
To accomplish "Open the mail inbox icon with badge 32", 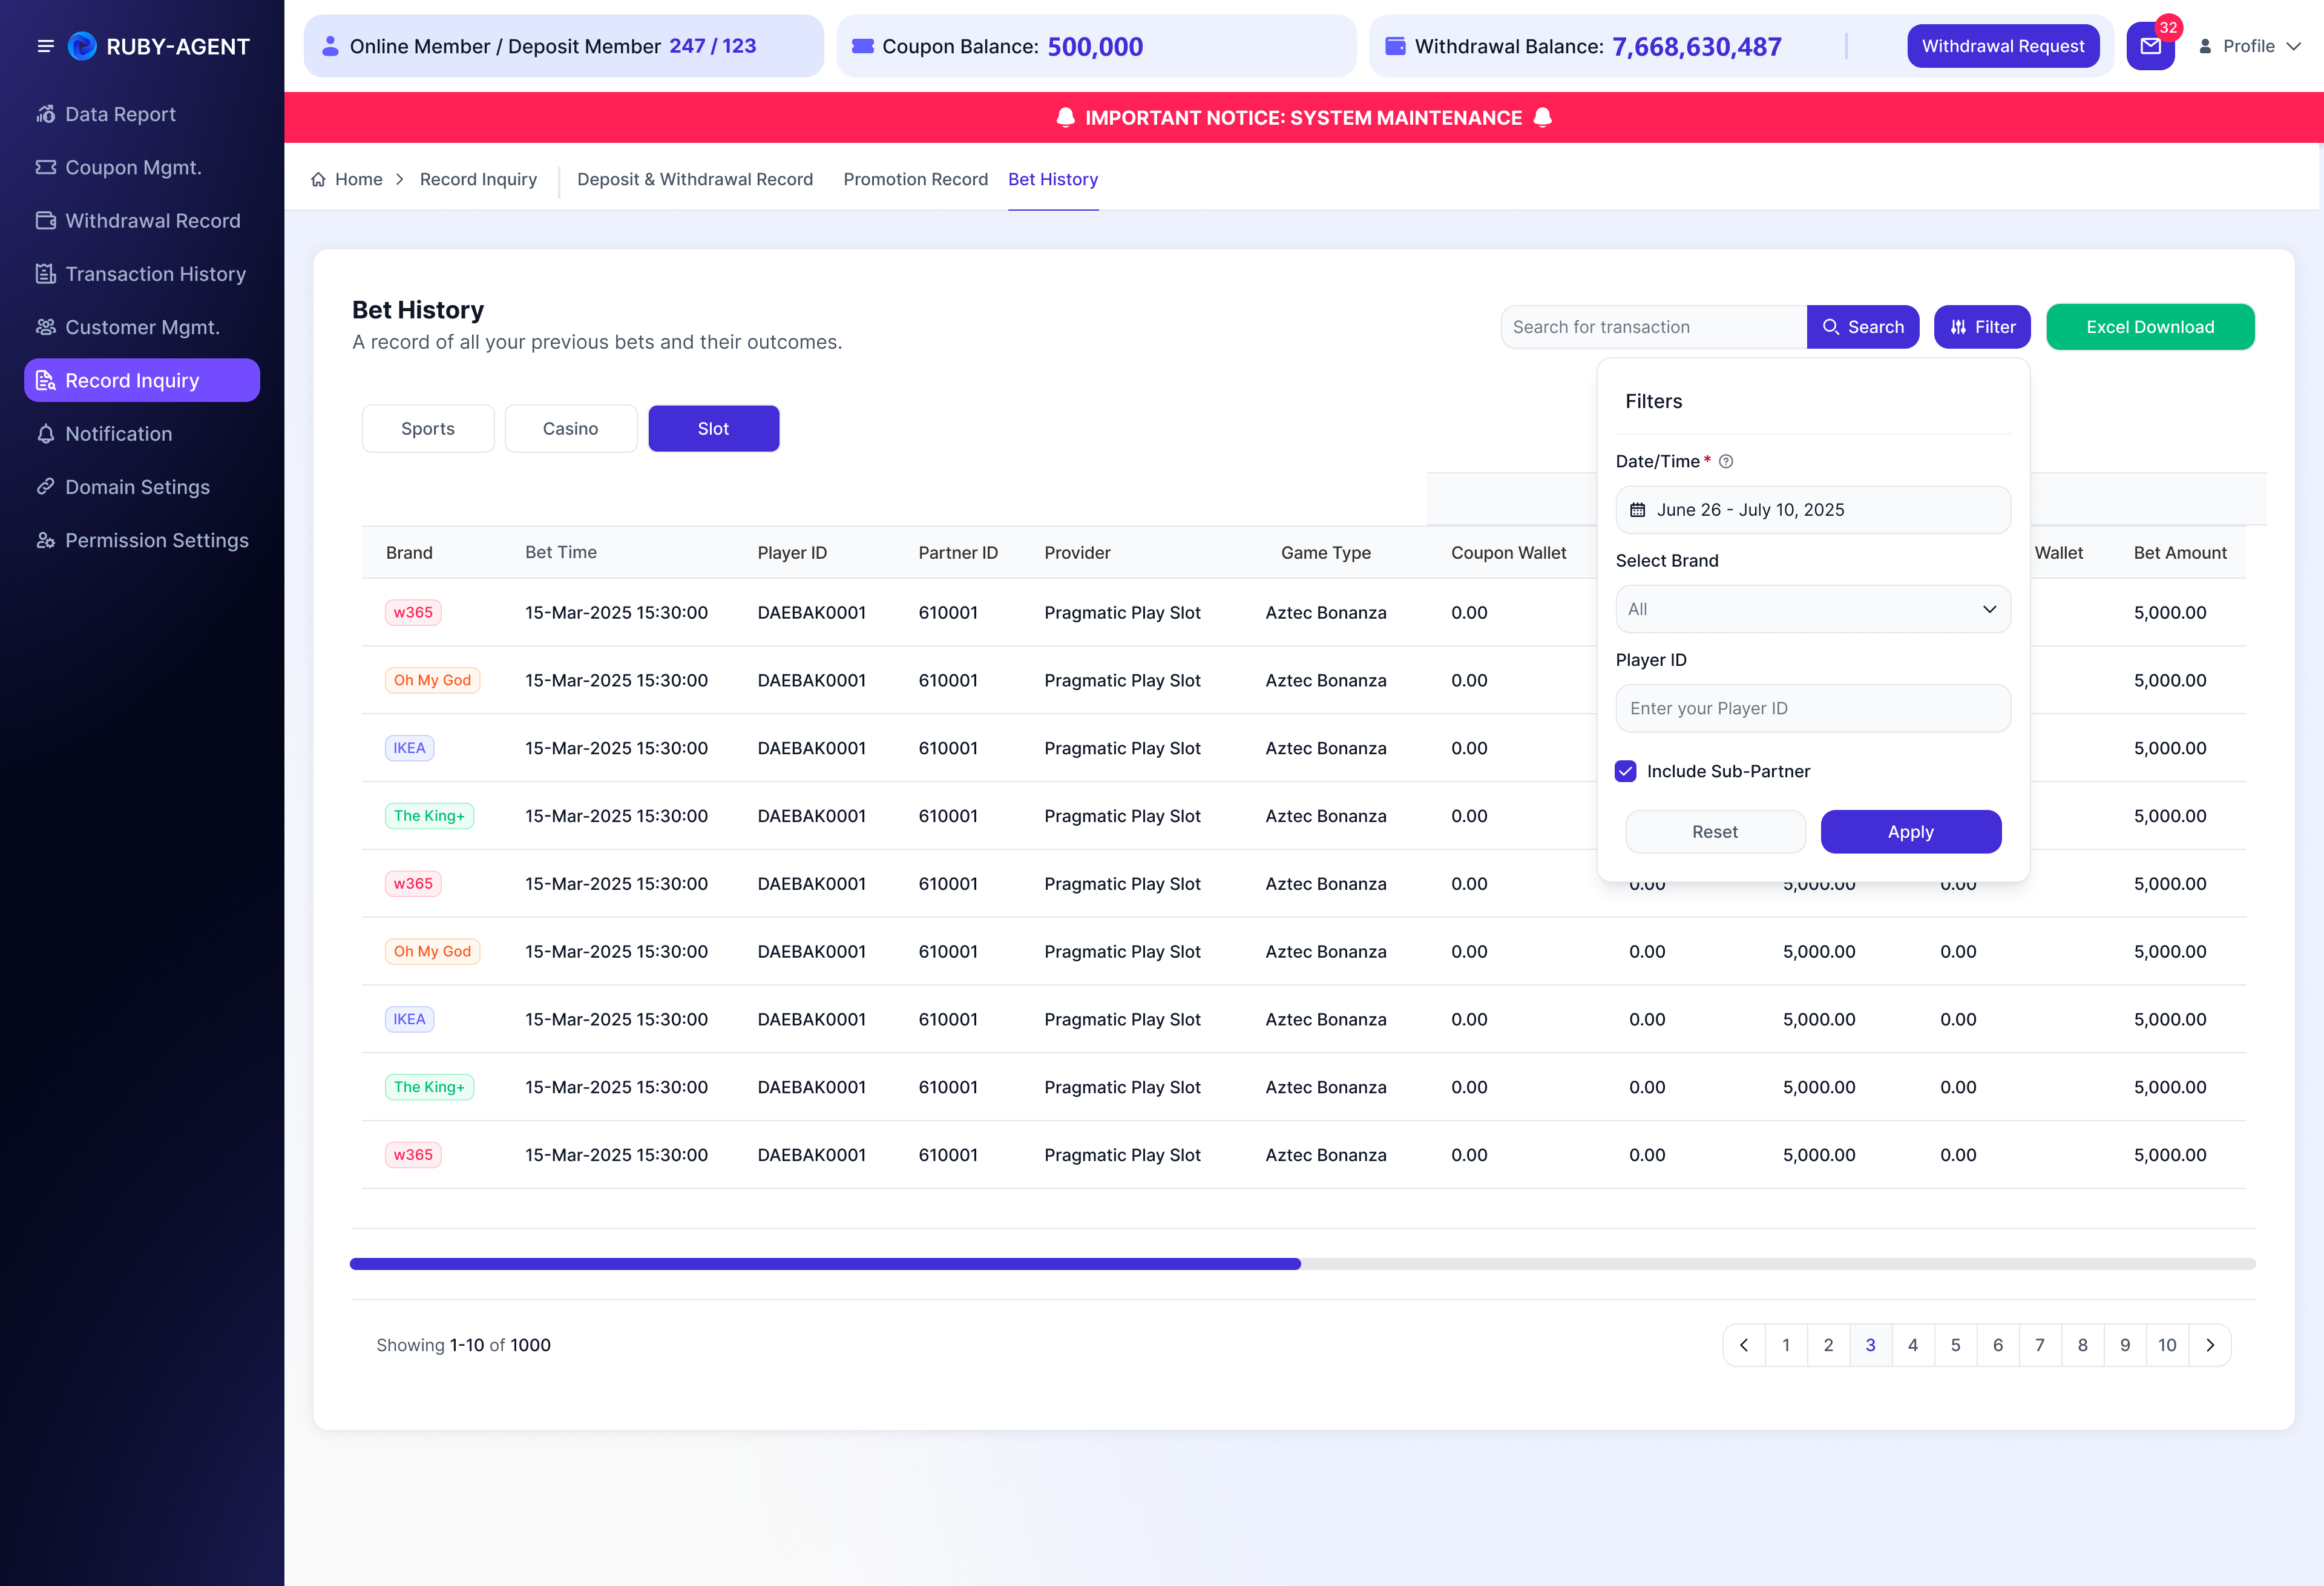I will tap(2150, 46).
